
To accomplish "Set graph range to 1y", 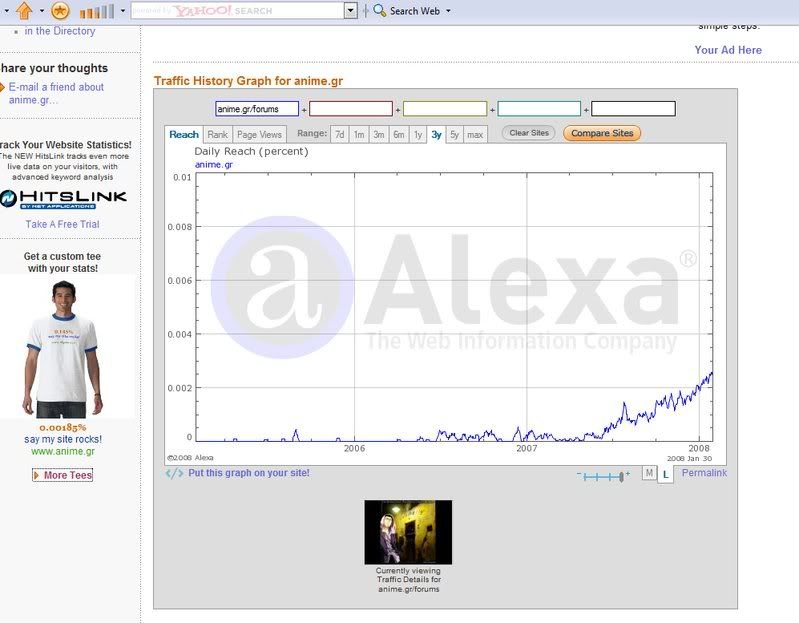I will click(418, 134).
